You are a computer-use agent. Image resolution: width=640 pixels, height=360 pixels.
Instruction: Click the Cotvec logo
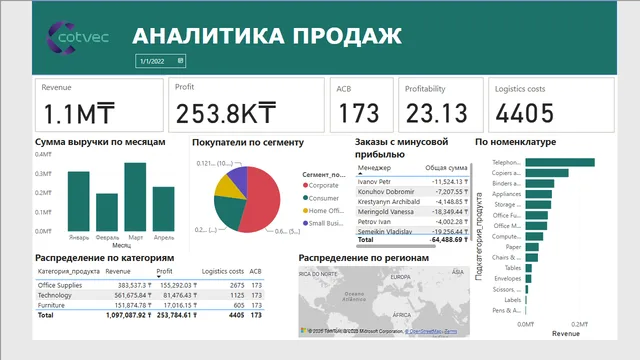click(78, 38)
